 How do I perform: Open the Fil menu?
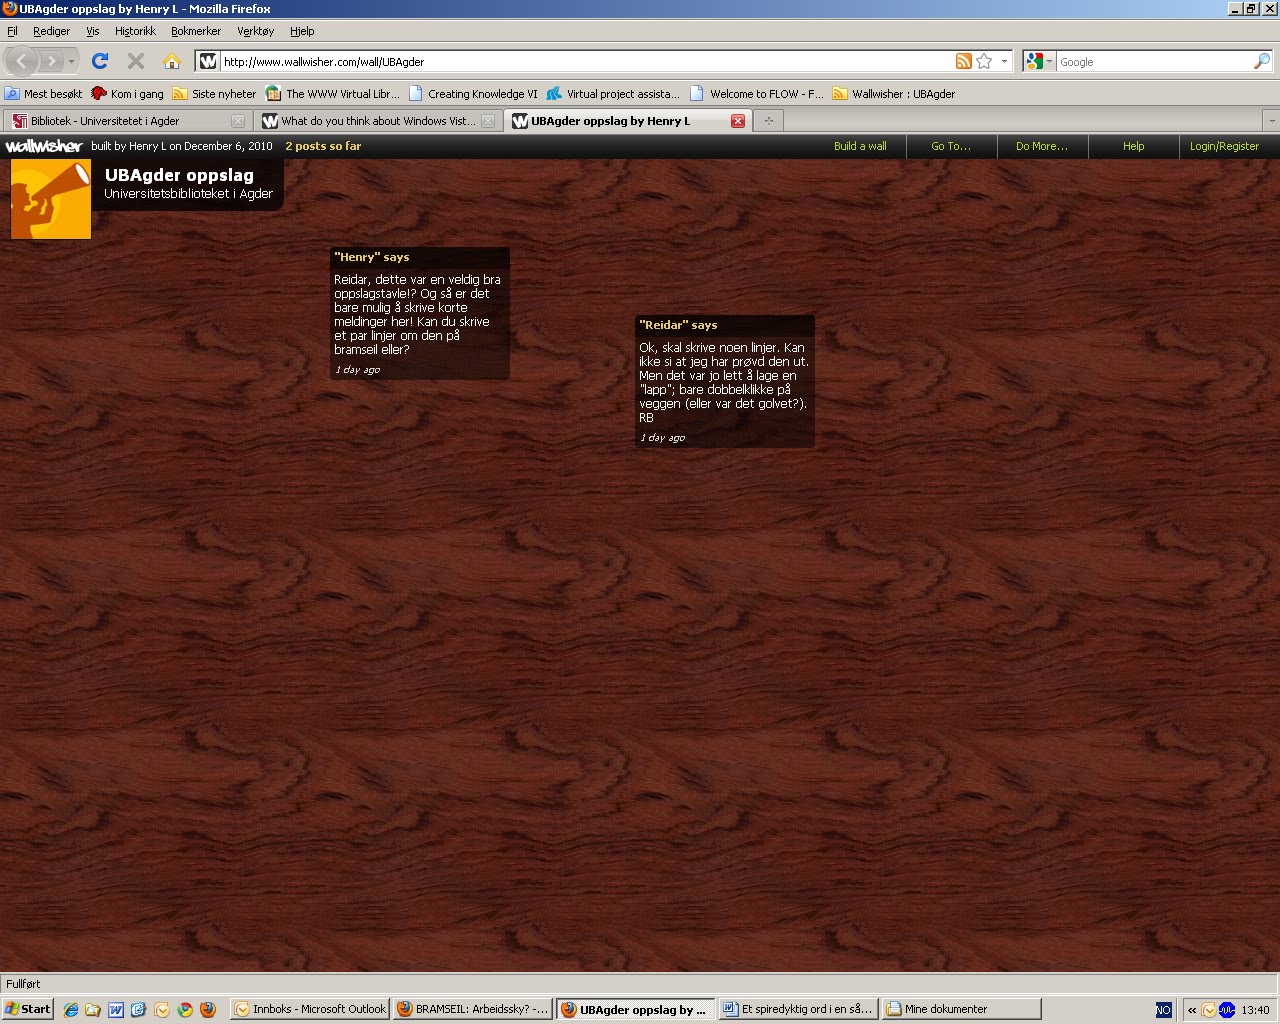click(12, 31)
